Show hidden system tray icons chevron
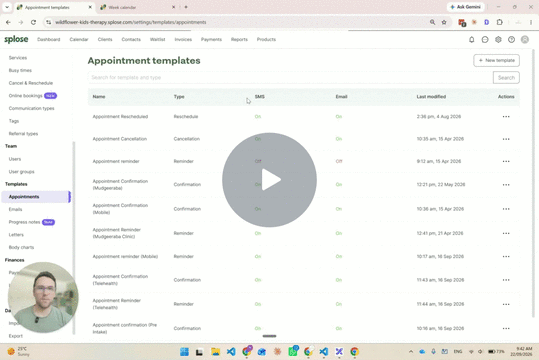Image resolution: width=539 pixels, height=360 pixels. coord(411,351)
